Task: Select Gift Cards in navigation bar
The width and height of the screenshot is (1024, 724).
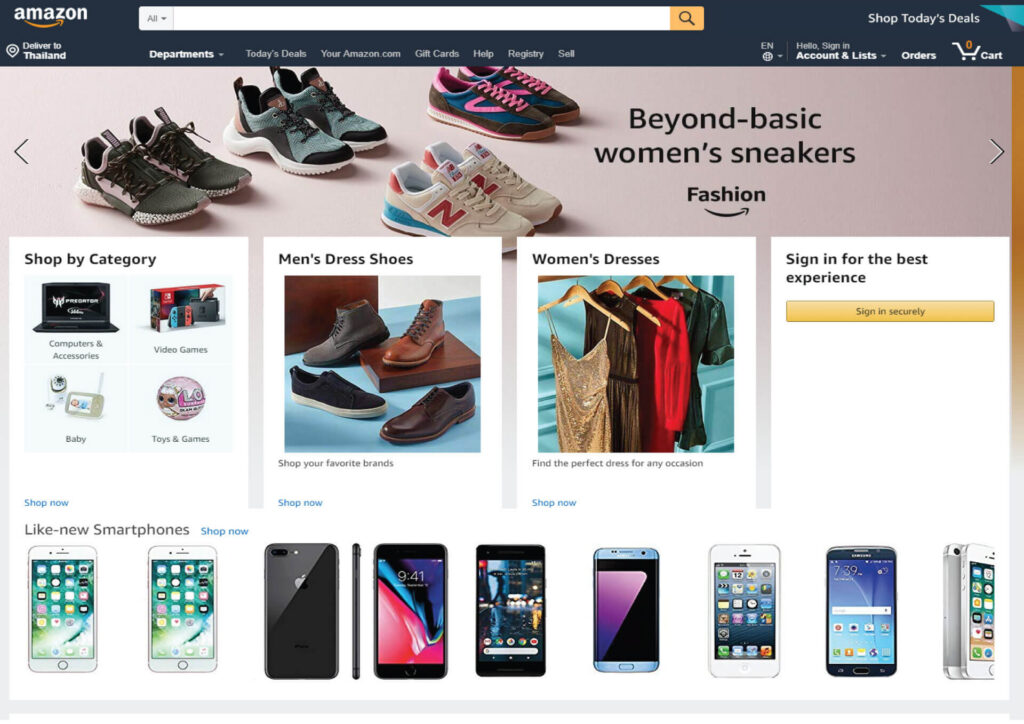Action: (437, 54)
